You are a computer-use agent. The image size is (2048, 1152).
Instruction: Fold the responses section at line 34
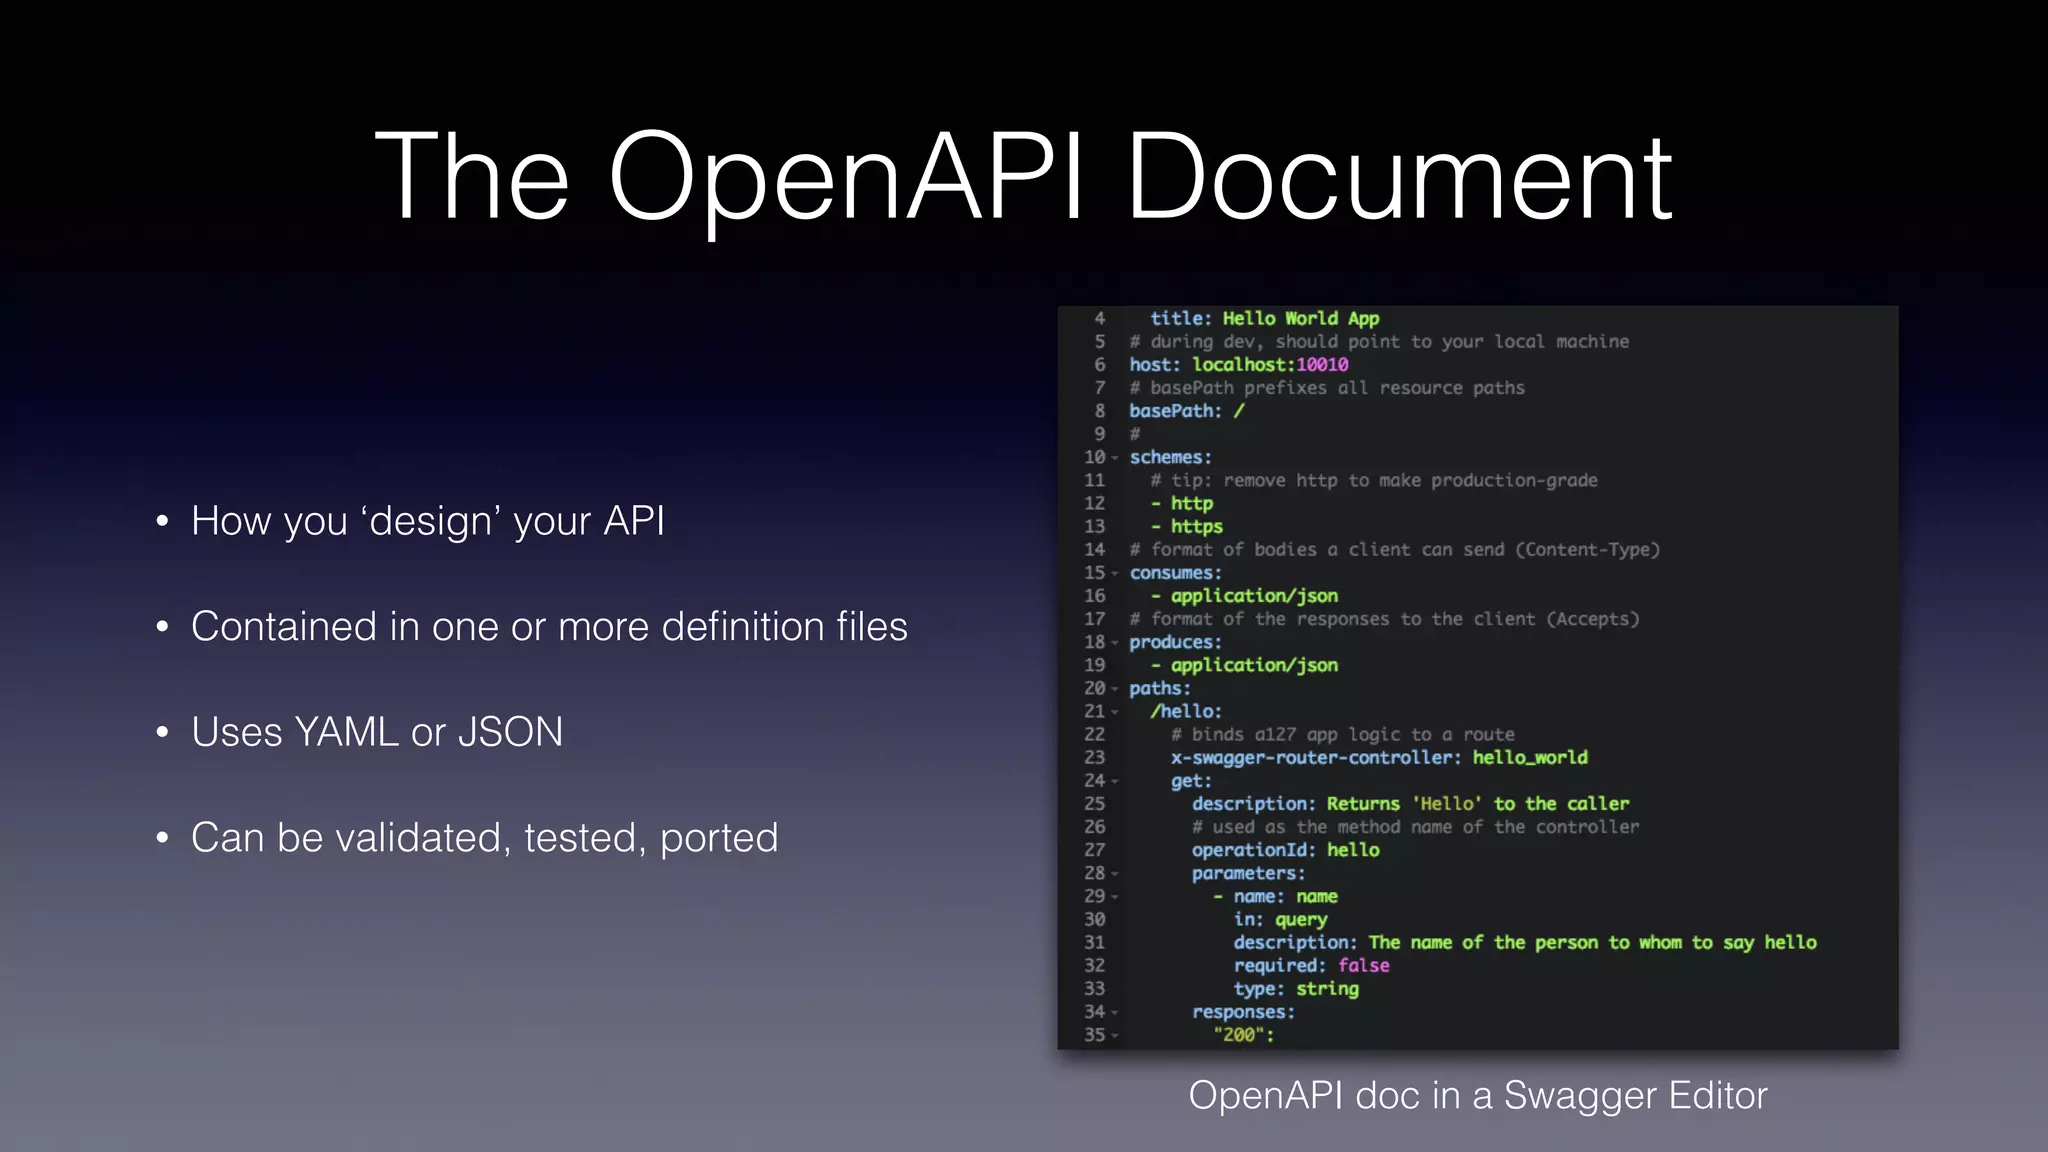coord(1115,1013)
